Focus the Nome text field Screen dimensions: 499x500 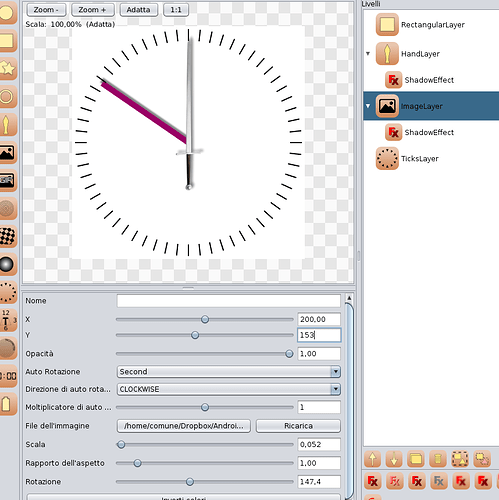(229, 301)
